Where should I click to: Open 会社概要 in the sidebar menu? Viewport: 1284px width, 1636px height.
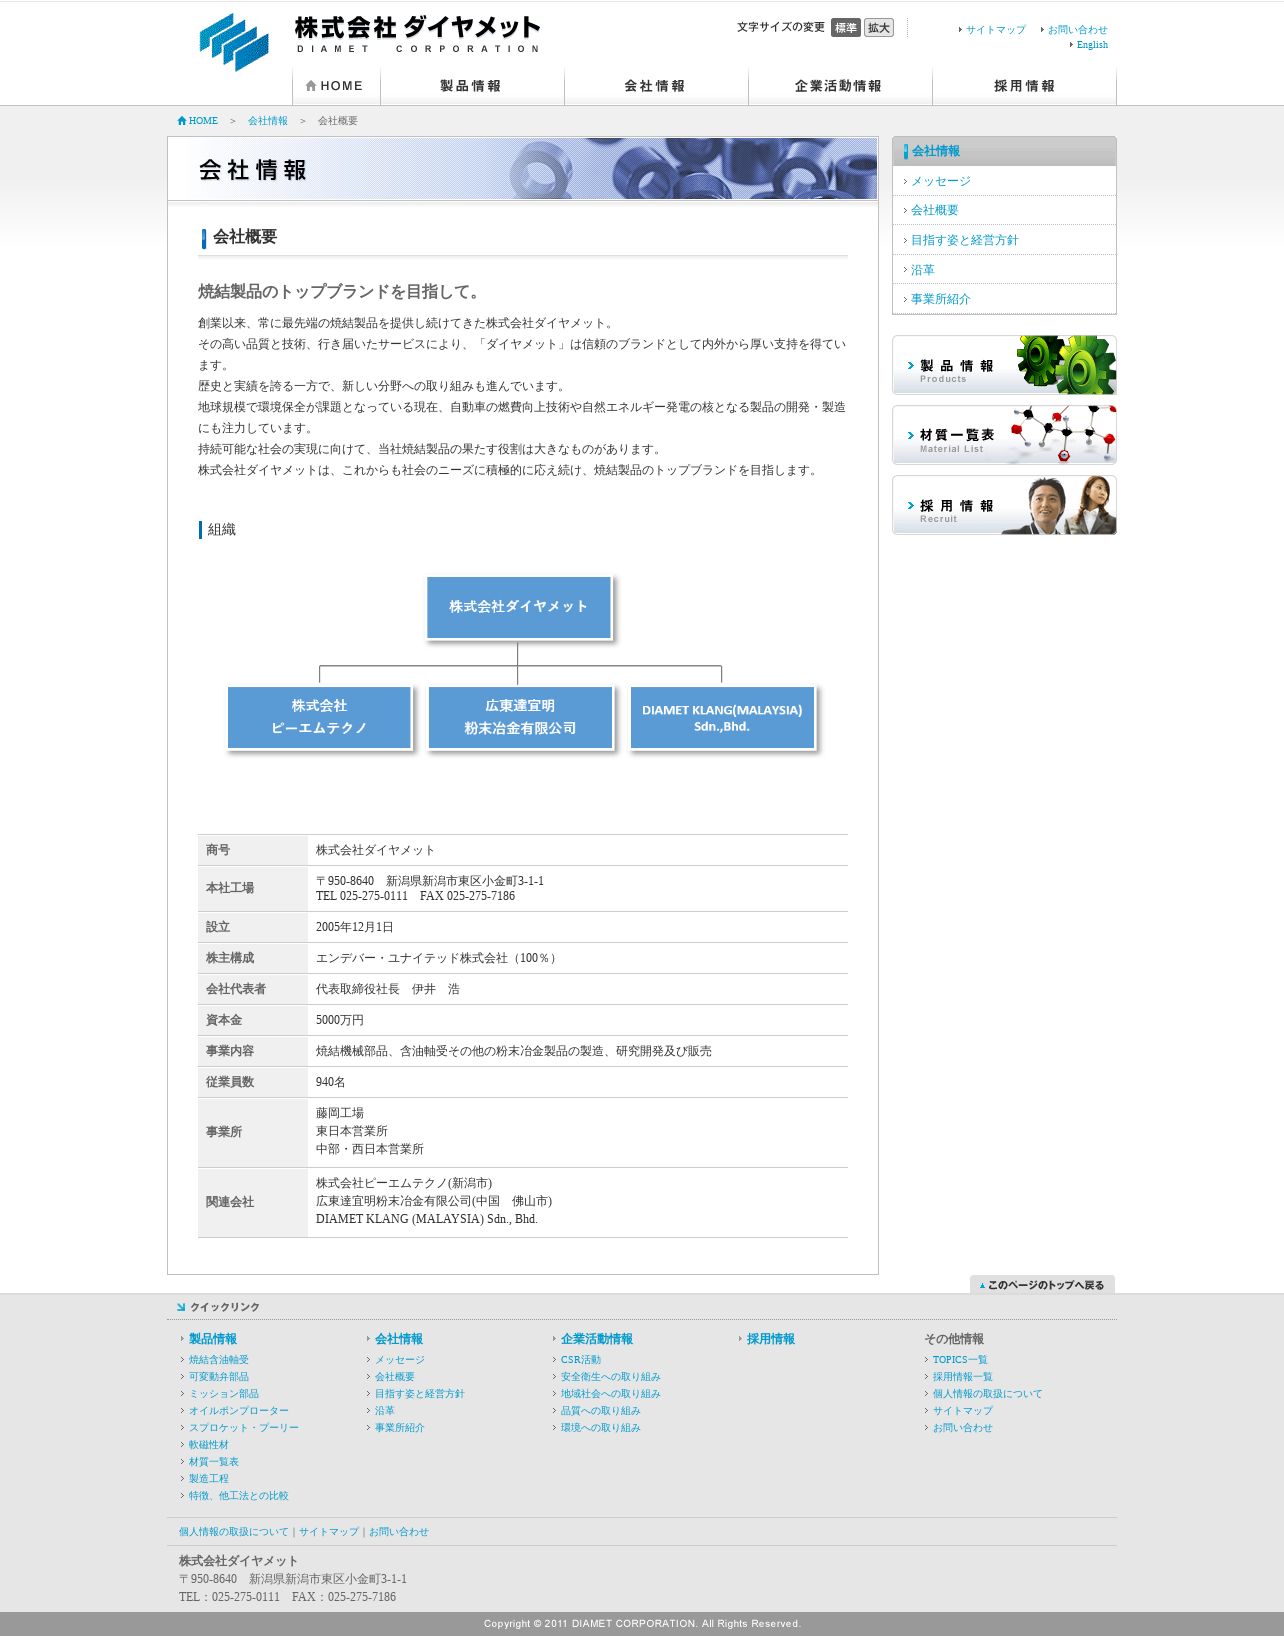tap(934, 210)
